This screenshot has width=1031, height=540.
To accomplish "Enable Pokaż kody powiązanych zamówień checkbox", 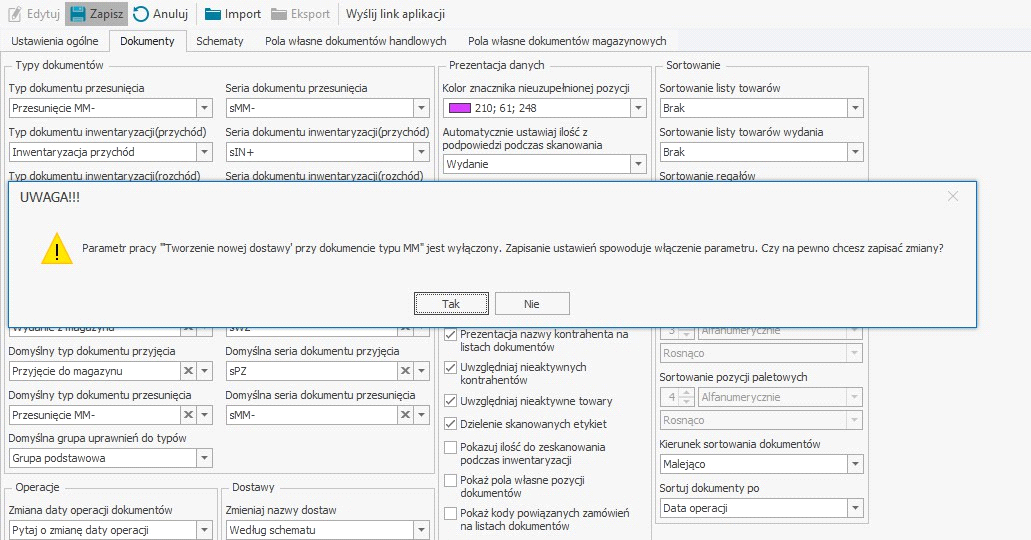I will [x=450, y=513].
